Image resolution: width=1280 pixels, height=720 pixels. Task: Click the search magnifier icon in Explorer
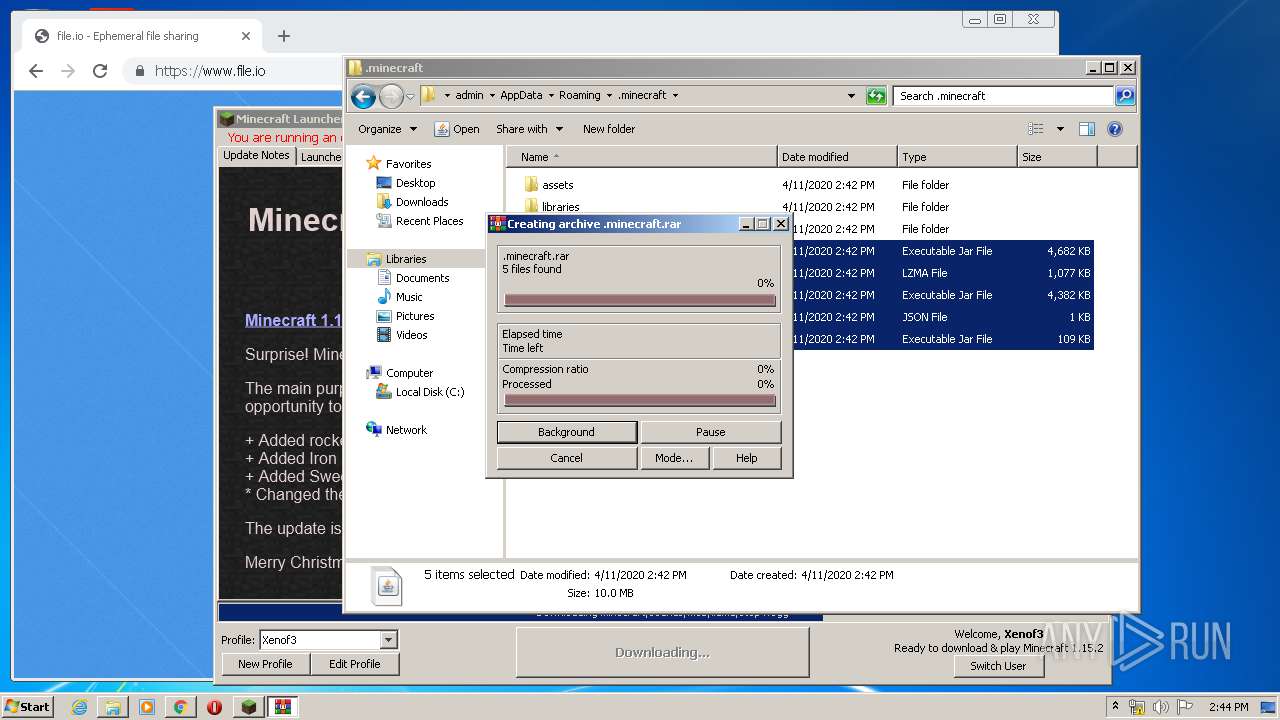[1125, 96]
